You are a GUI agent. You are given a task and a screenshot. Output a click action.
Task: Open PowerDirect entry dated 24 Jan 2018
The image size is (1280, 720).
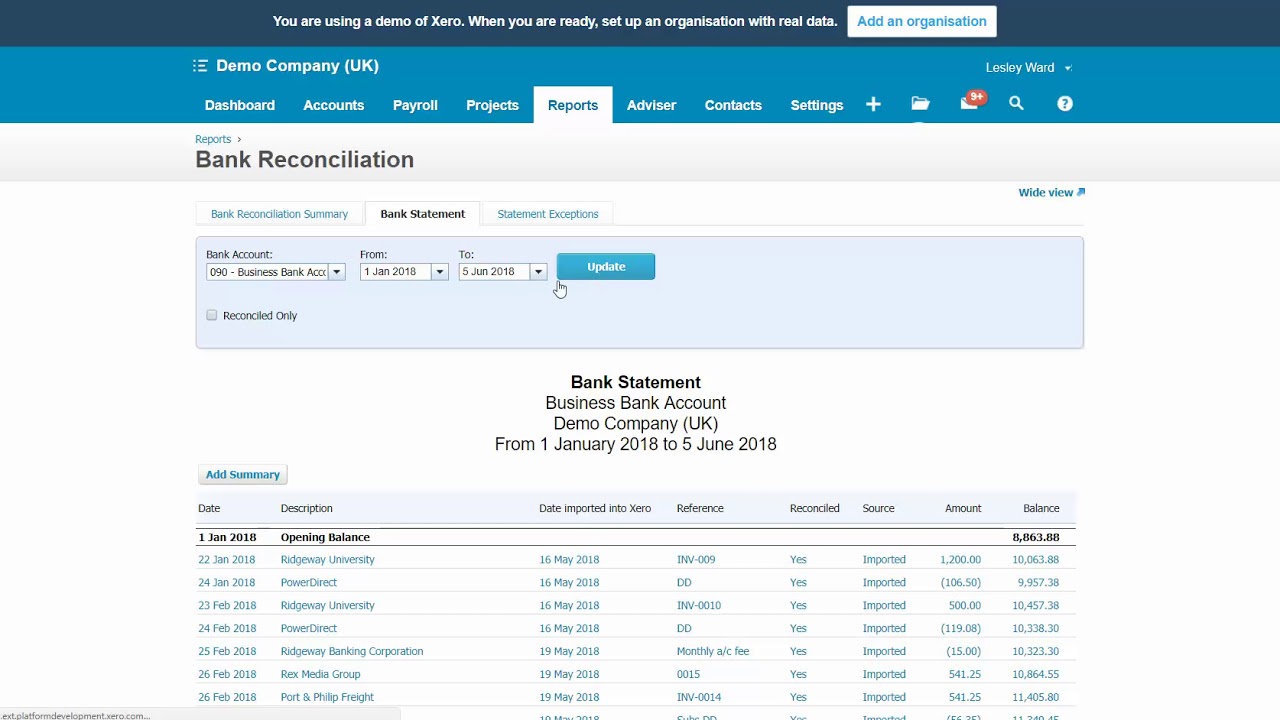click(309, 583)
